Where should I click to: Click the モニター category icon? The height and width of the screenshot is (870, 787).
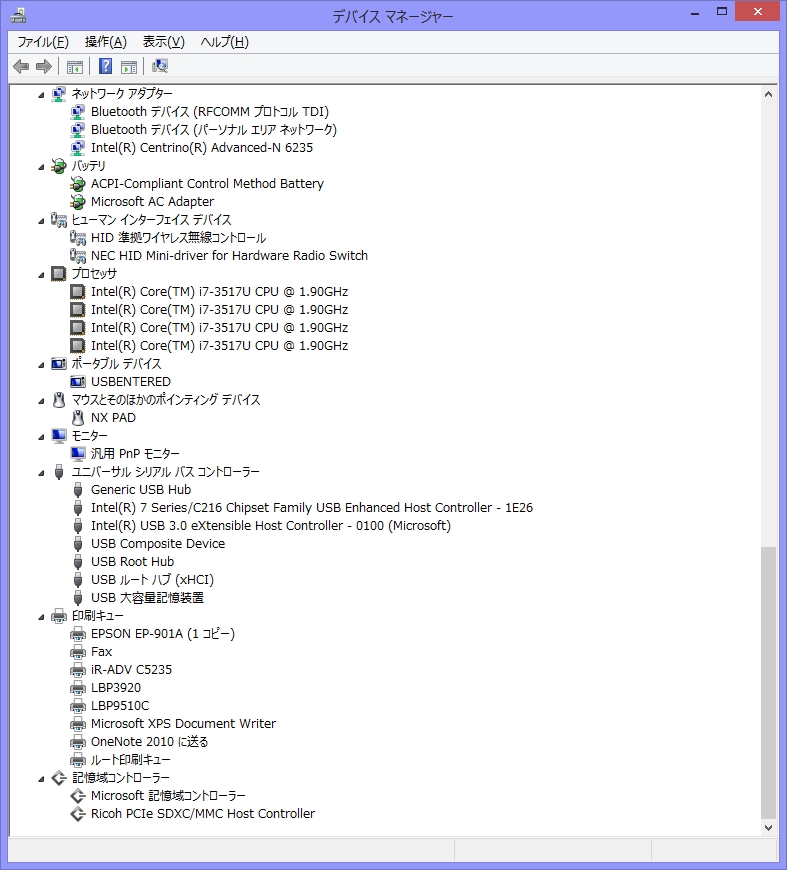[58, 436]
